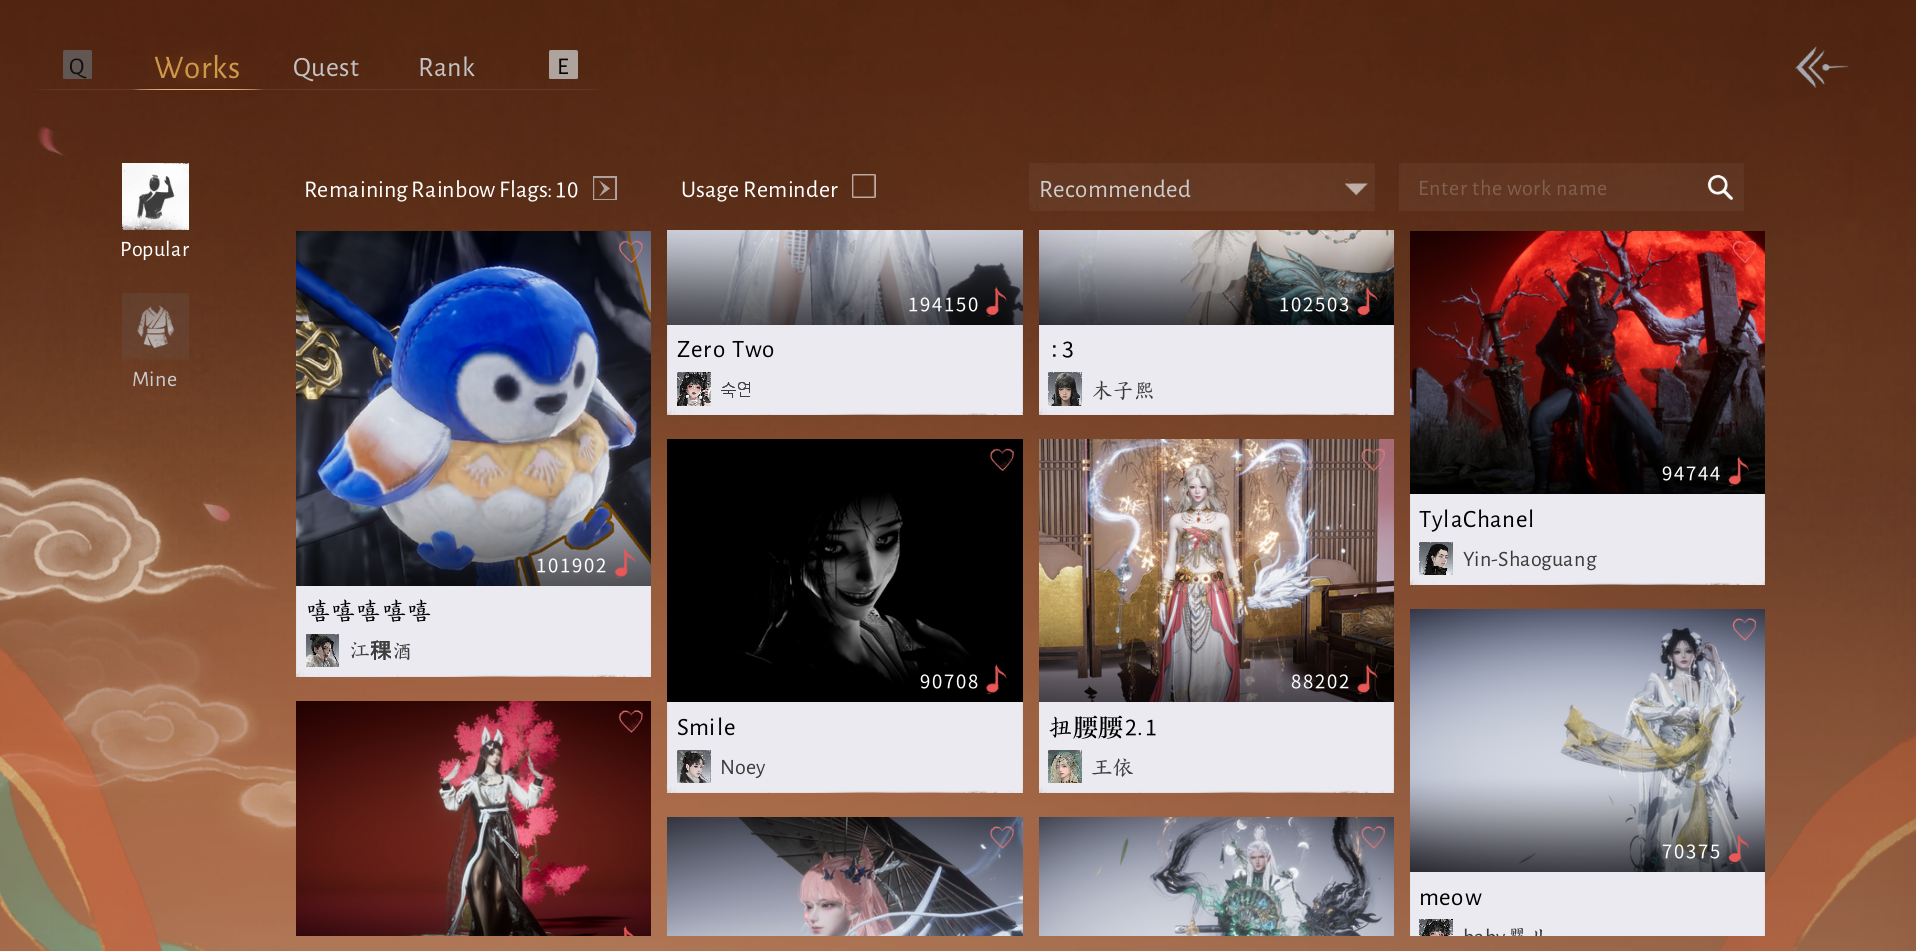This screenshot has width=1916, height=951.
Task: Click the TylaChanel title
Action: click(1476, 520)
